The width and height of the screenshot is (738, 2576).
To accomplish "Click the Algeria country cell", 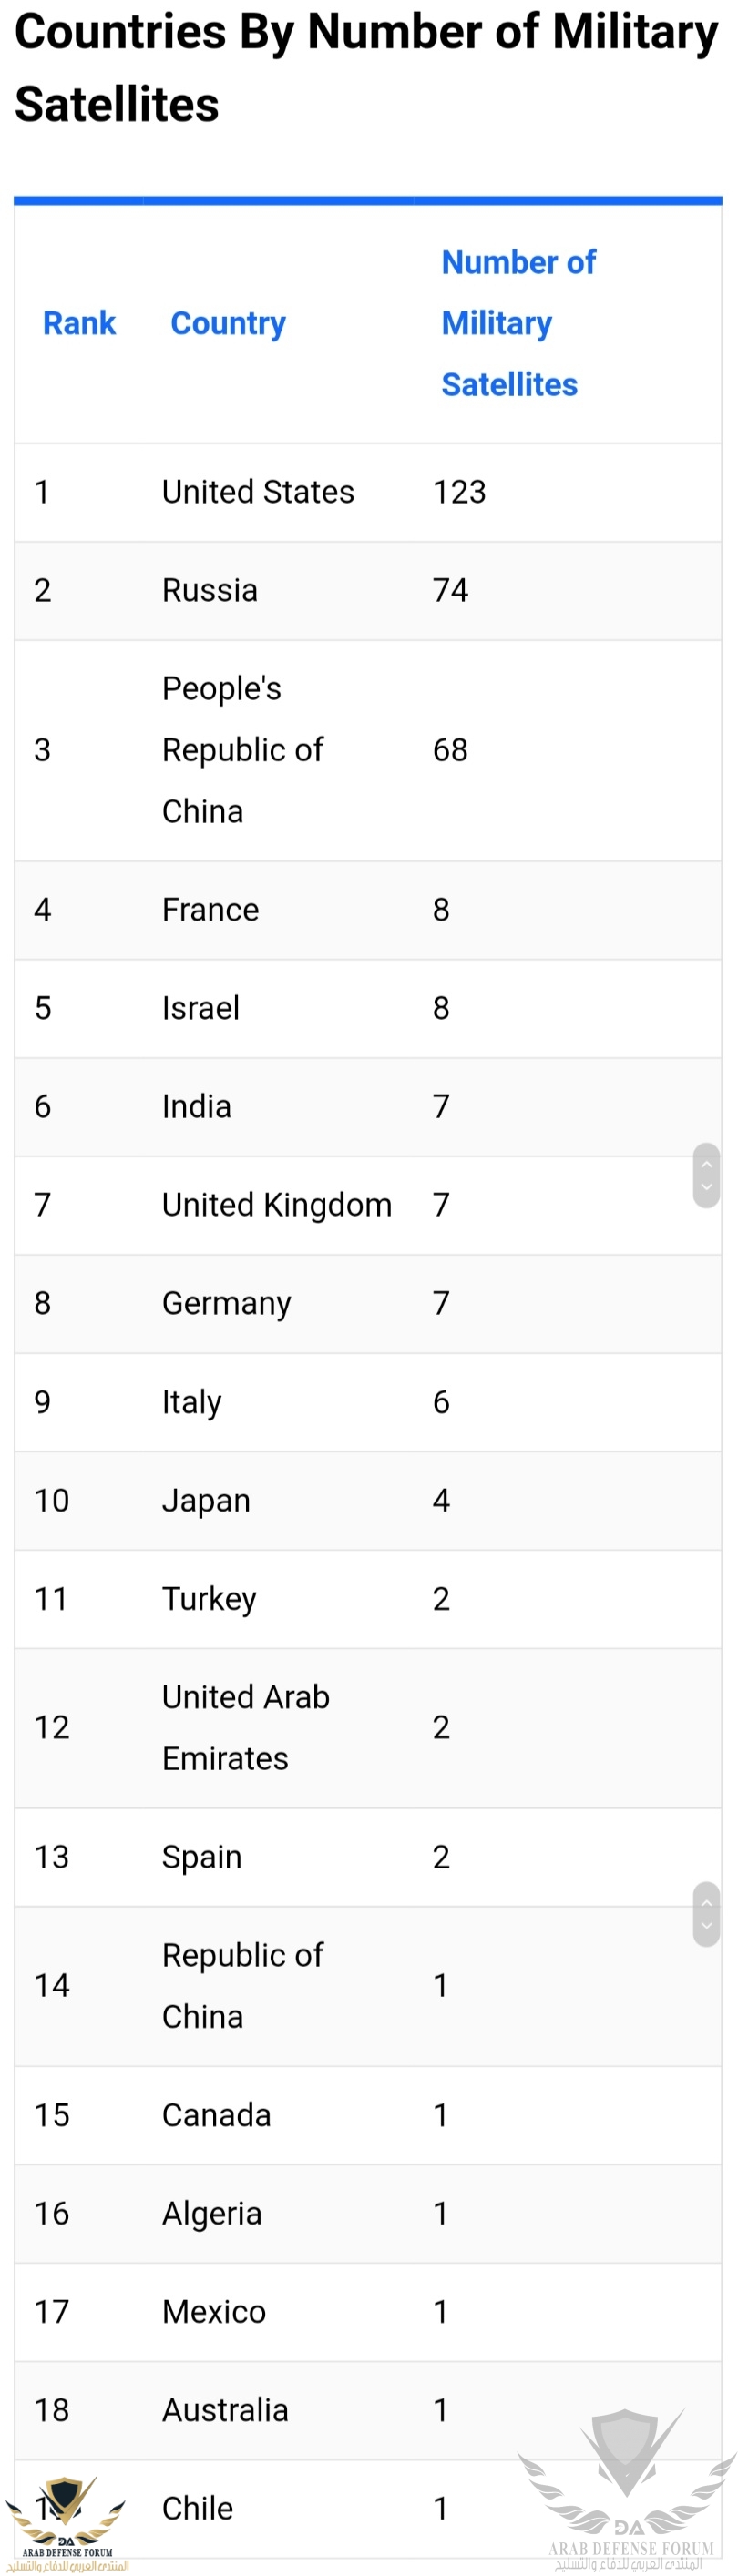I will click(x=212, y=2213).
